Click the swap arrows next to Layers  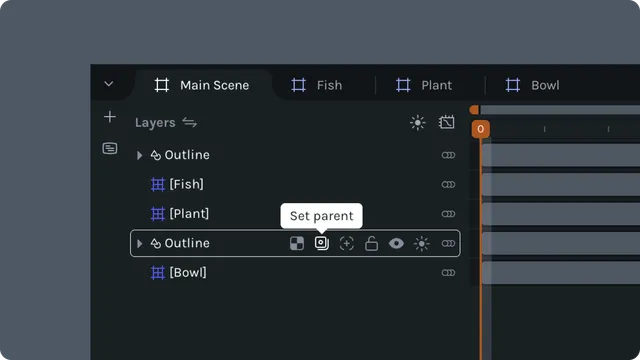(x=190, y=122)
